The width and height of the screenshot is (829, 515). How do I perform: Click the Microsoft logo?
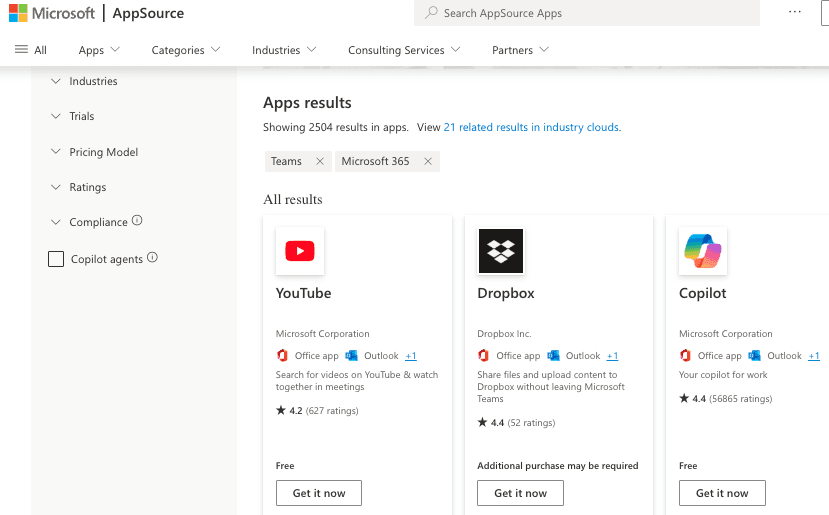click(x=52, y=13)
